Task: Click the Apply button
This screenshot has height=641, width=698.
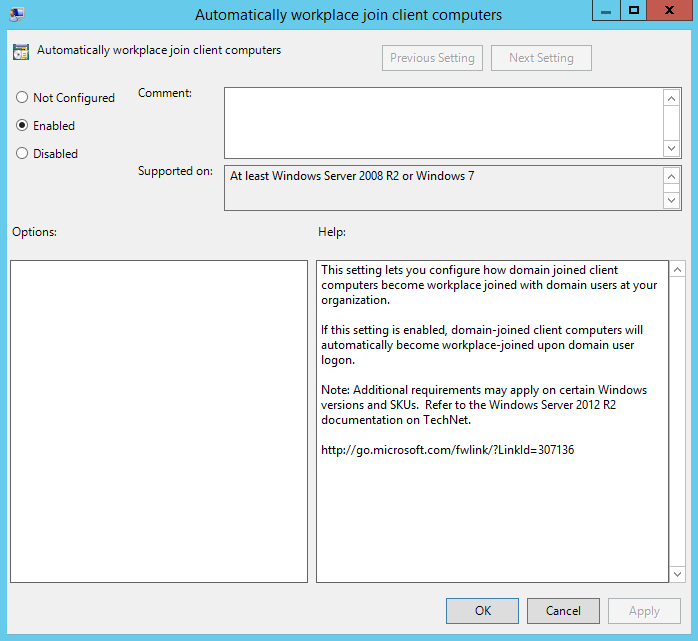Action: click(644, 611)
